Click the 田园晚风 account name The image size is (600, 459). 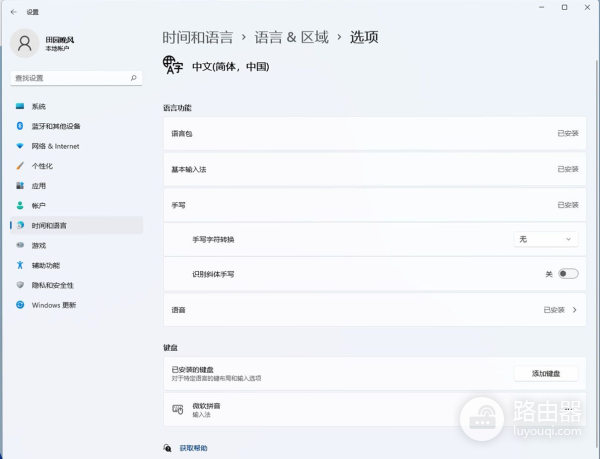(60, 39)
